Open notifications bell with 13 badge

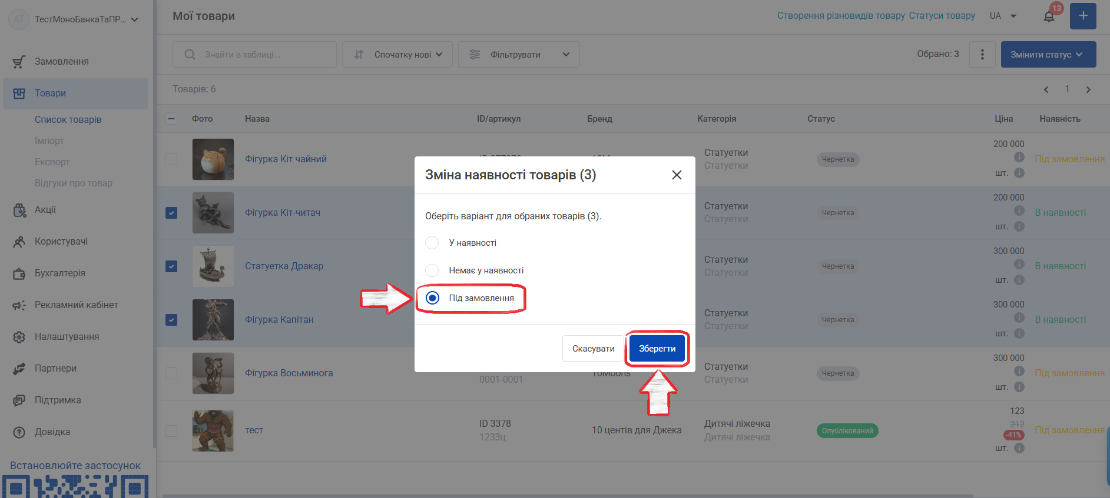(1049, 16)
